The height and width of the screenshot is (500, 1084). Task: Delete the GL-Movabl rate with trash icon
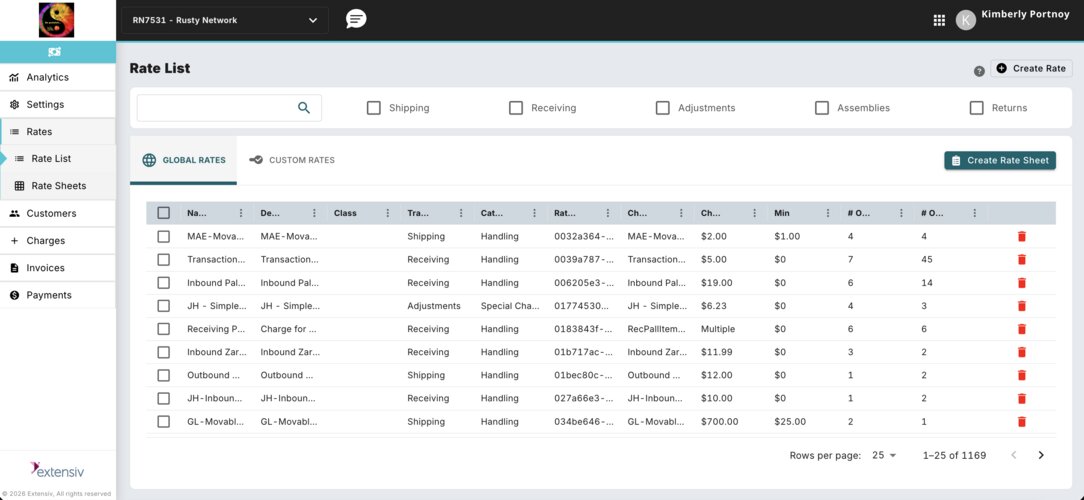click(1021, 422)
